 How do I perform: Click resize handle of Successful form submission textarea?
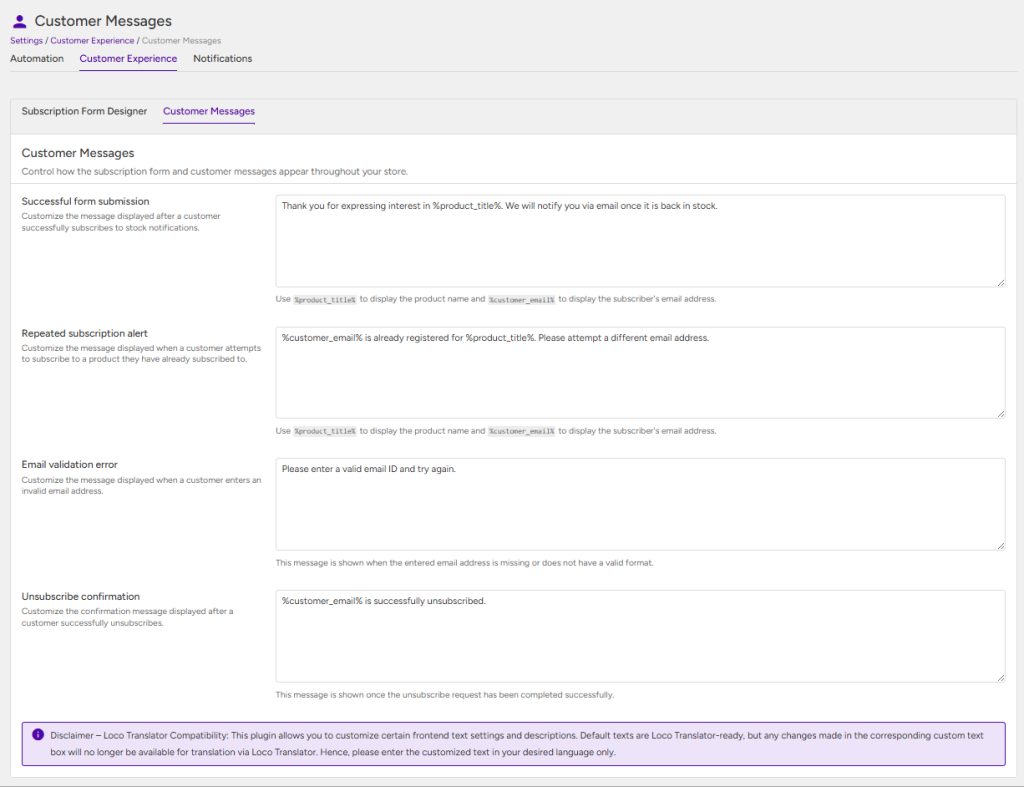1000,282
